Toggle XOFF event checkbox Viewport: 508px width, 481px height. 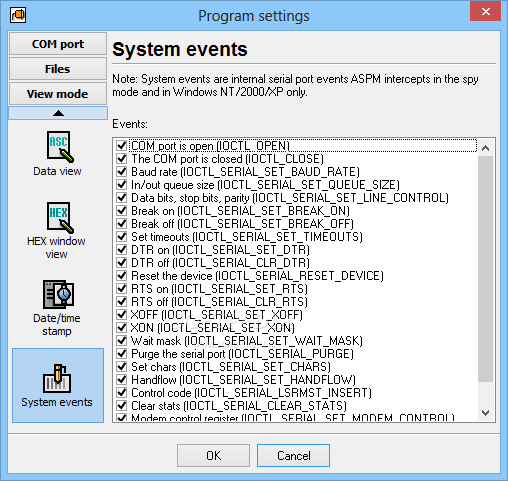coord(122,315)
